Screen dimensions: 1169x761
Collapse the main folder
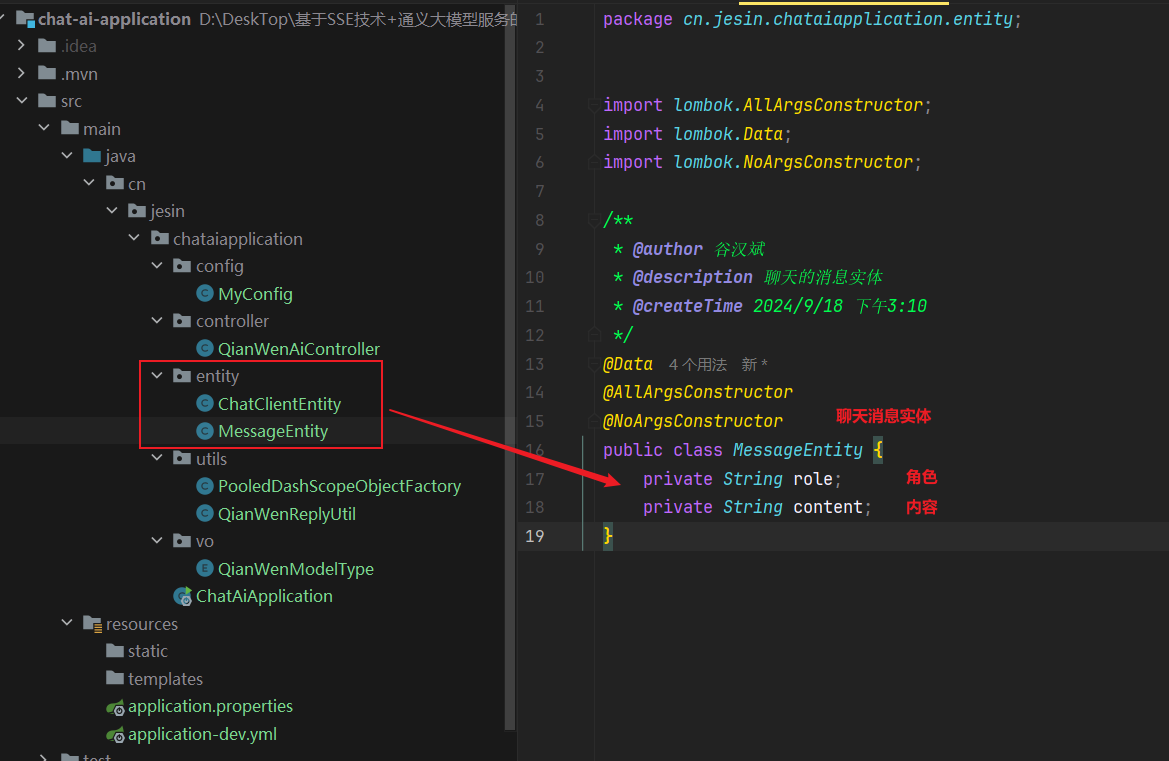pos(44,128)
